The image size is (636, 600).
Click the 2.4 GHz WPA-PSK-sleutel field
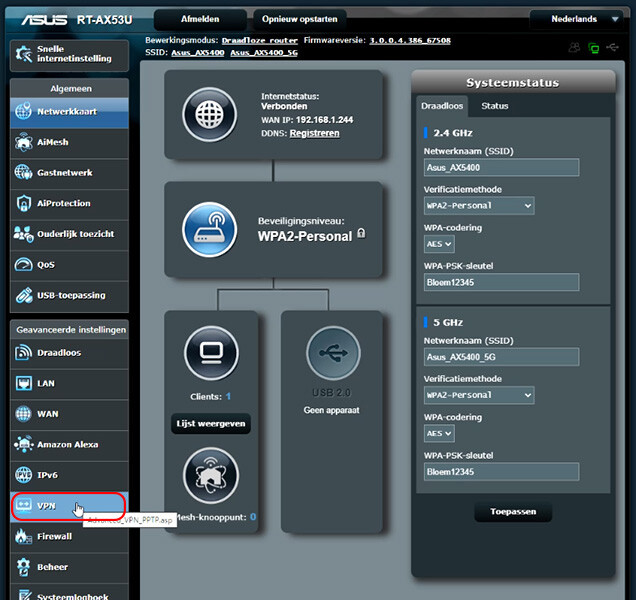[501, 282]
